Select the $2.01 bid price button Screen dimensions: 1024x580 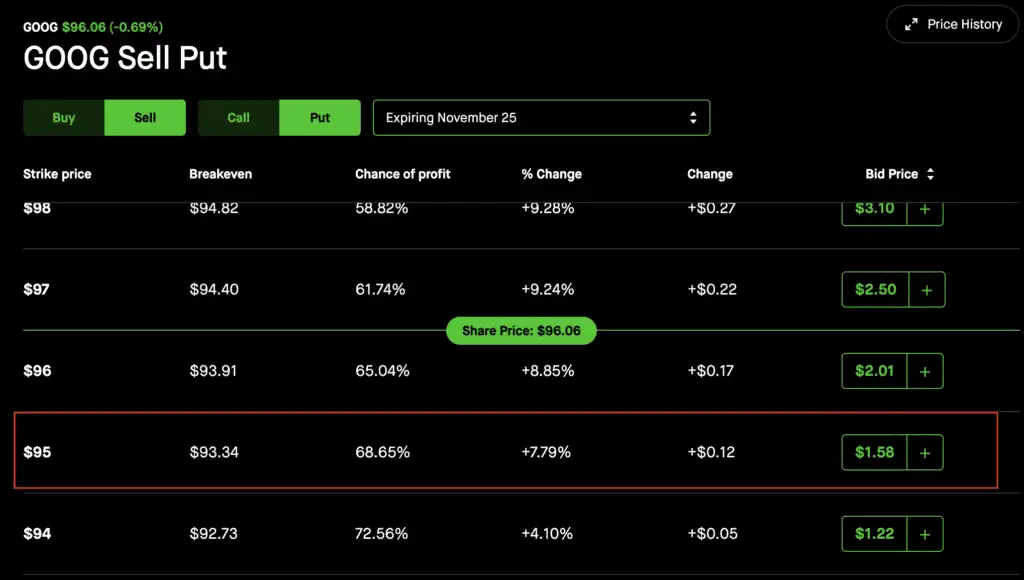pos(874,371)
